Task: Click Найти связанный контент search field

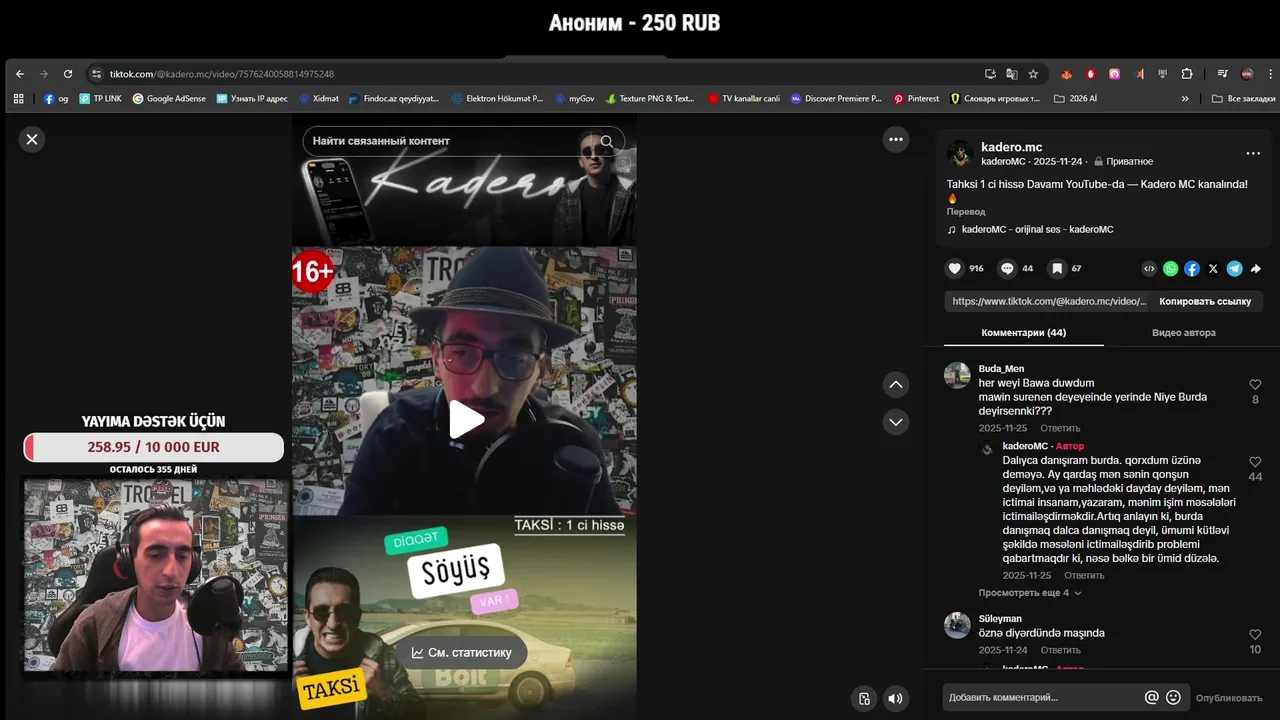Action: click(x=450, y=141)
